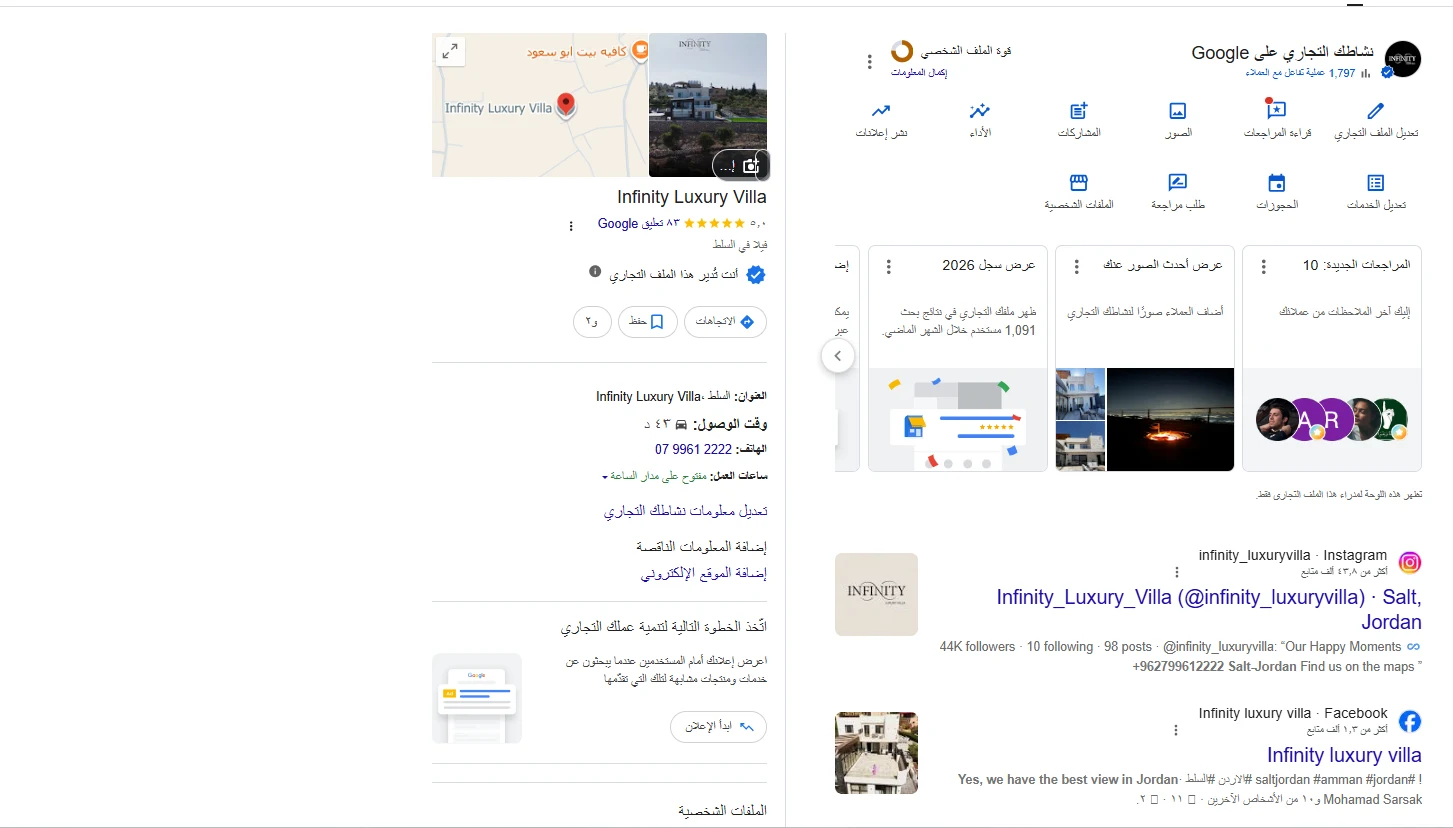The width and height of the screenshot is (1453, 828).
Task: Open options on عرض أحدث الصور عنك card
Action: click(1077, 267)
